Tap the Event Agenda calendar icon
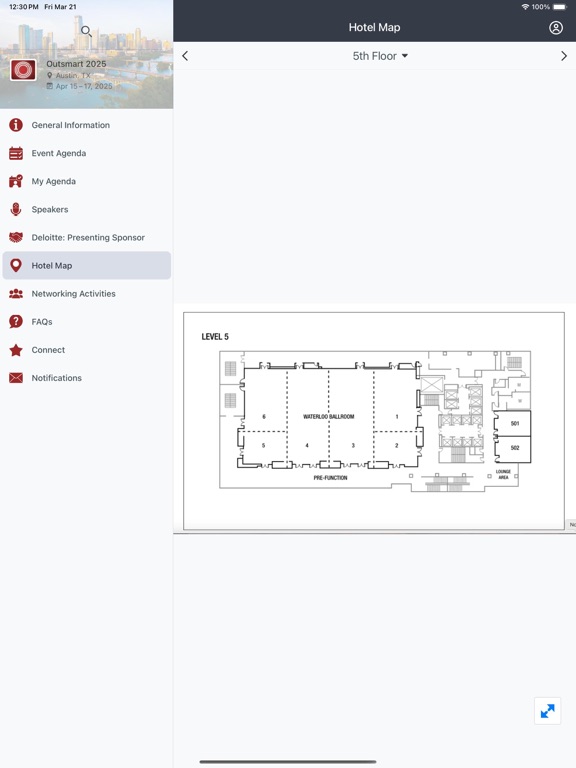Viewport: 576px width, 768px height. [16, 153]
